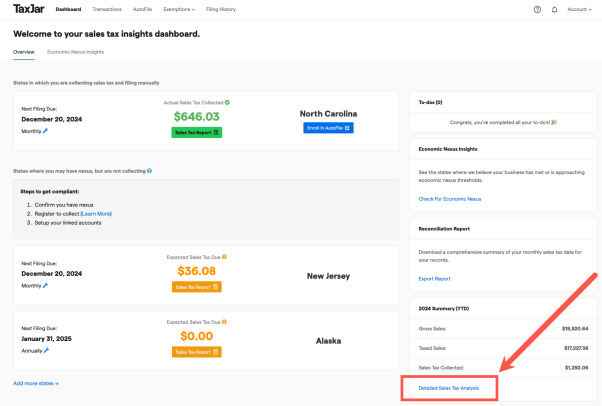Click the Learn More link
Screen dimensions: 602x406
pyautogui.click(x=96, y=214)
